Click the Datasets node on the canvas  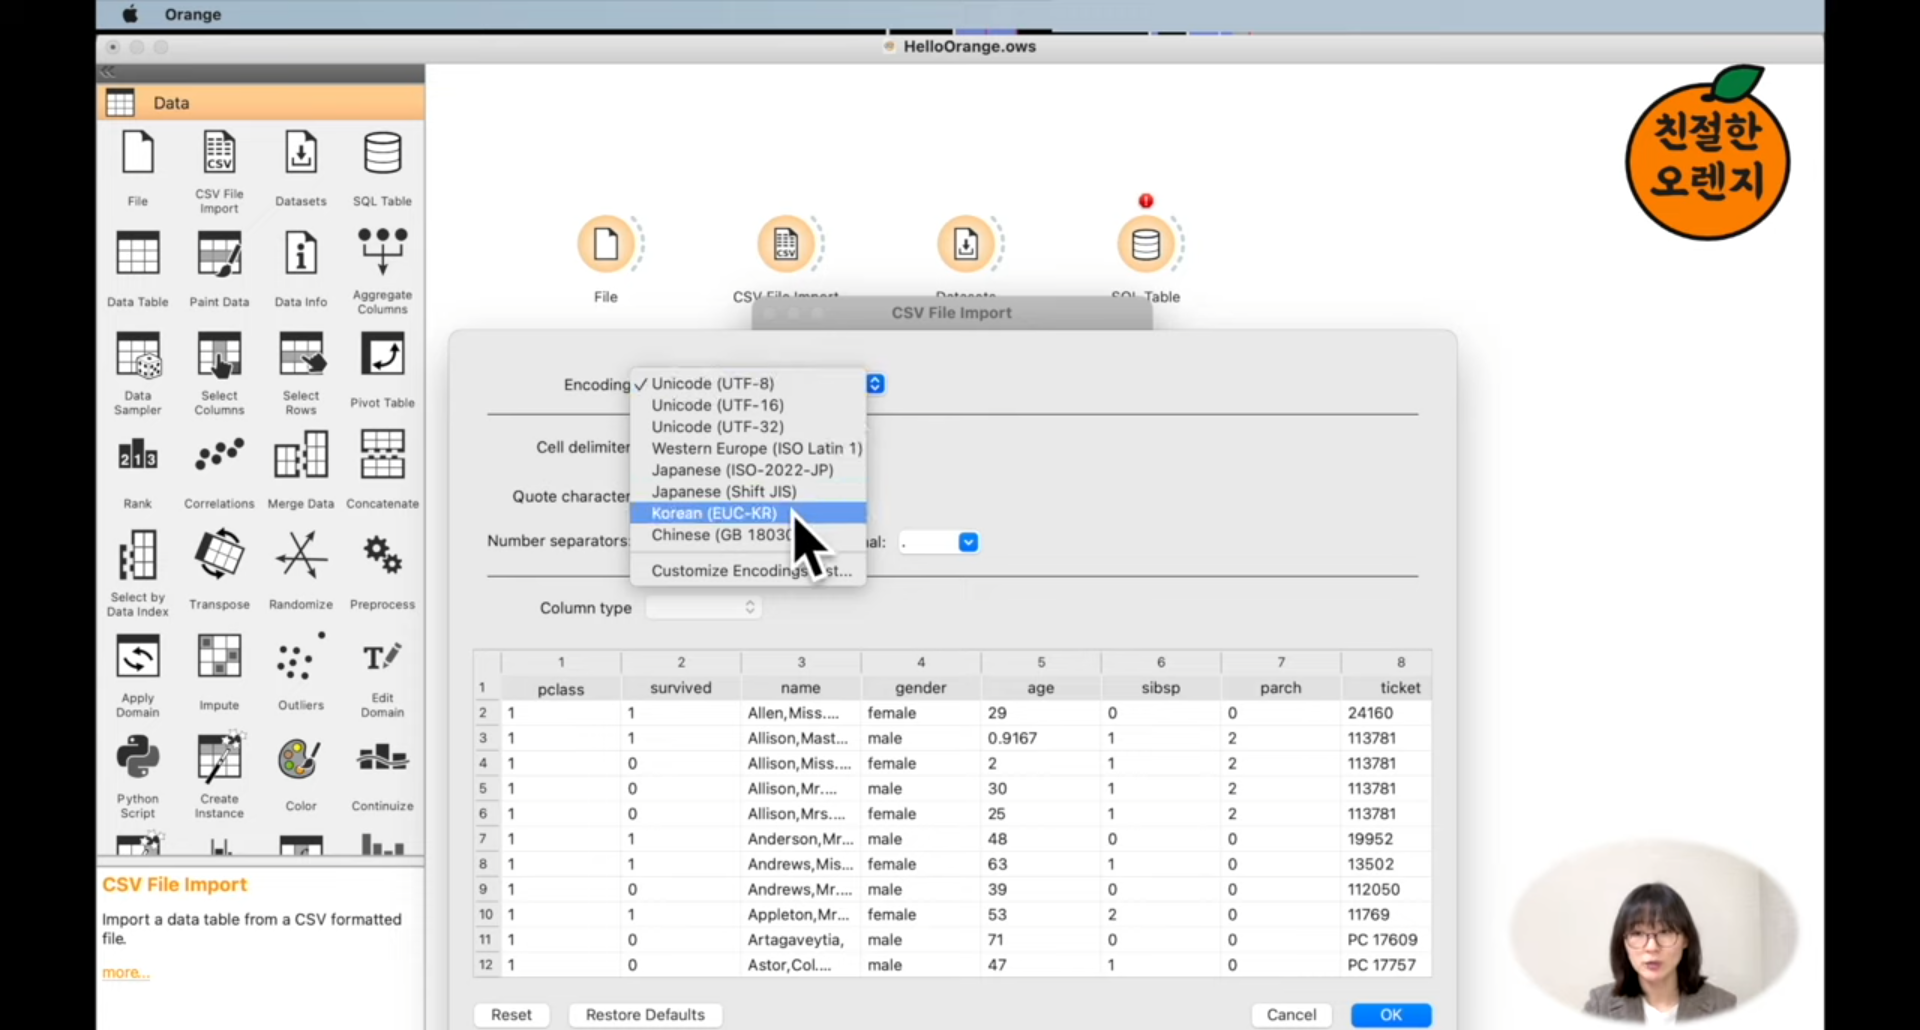point(966,244)
